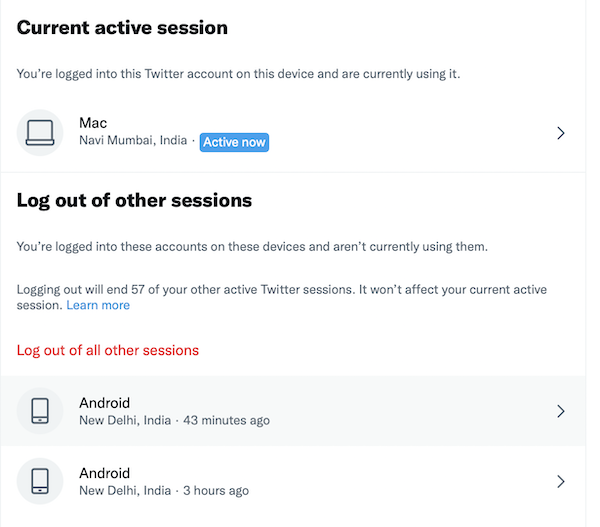Click the Current active session heading
Screen dimensions: 600x527
122,28
